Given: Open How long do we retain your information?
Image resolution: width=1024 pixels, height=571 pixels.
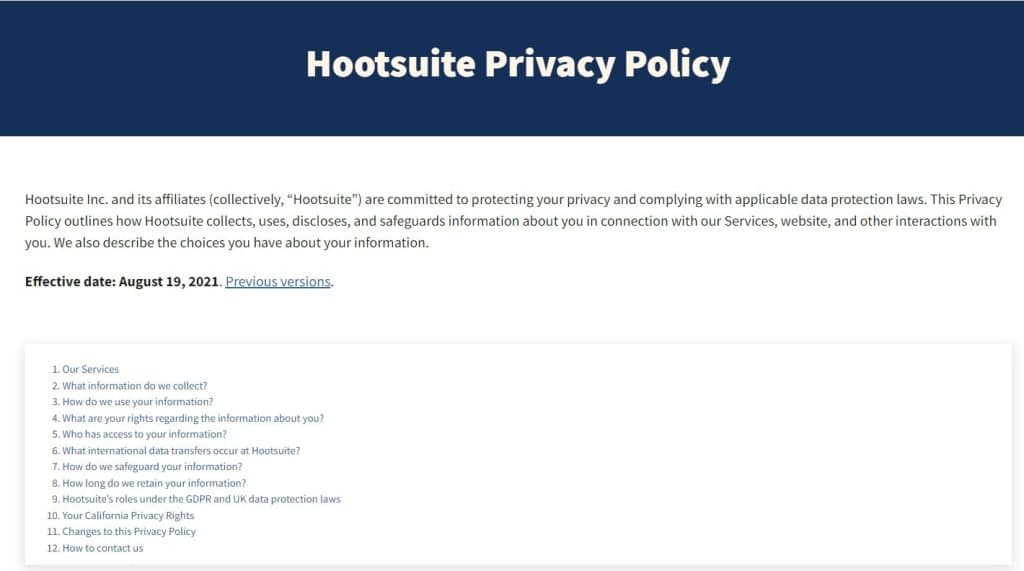Looking at the screenshot, I should pos(154,483).
